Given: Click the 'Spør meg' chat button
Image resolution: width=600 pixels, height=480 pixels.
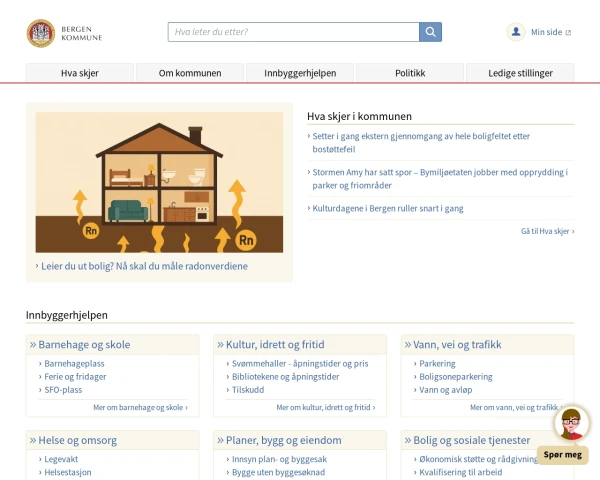Looking at the screenshot, I should (x=562, y=455).
